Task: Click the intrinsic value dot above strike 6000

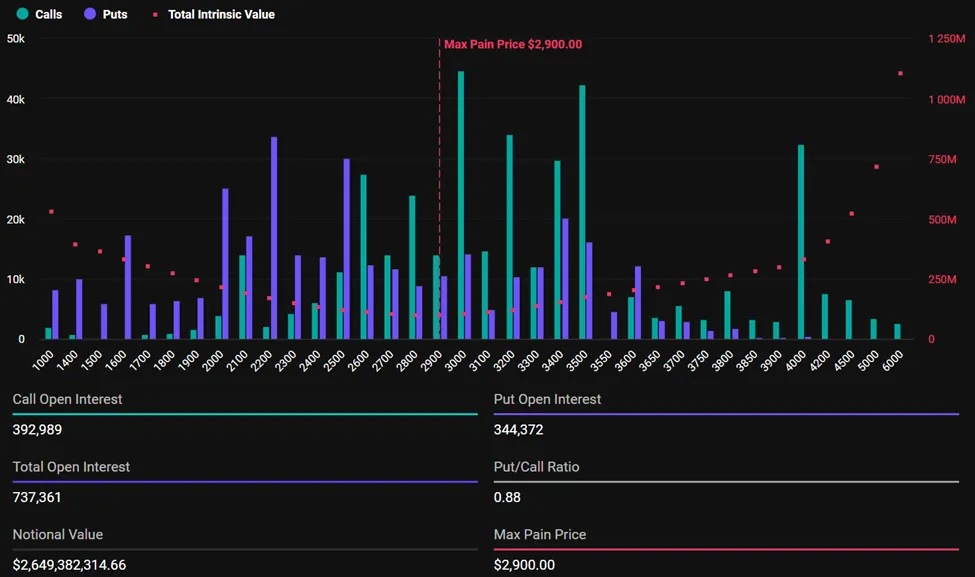Action: [899, 73]
